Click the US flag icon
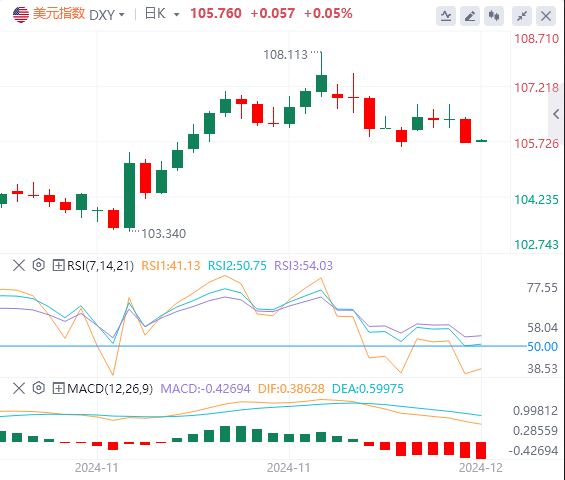 21,14
